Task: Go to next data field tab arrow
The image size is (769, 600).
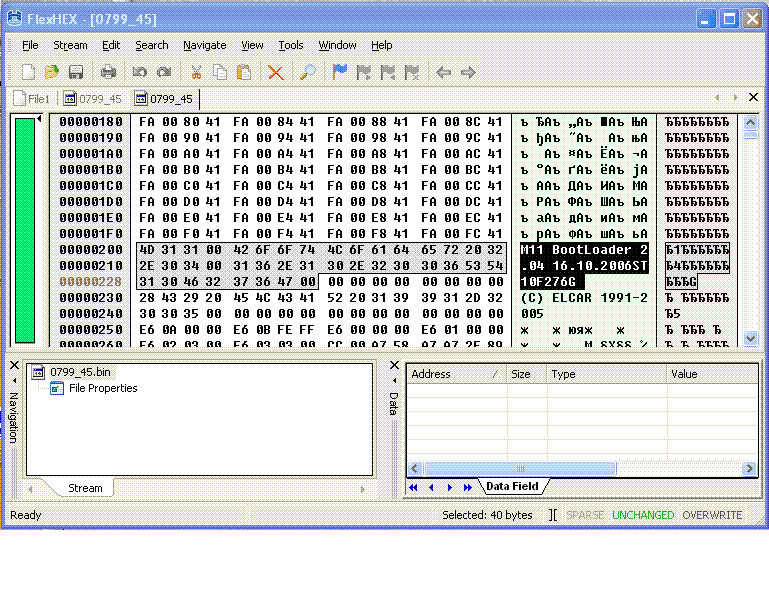Action: pyautogui.click(x=450, y=487)
